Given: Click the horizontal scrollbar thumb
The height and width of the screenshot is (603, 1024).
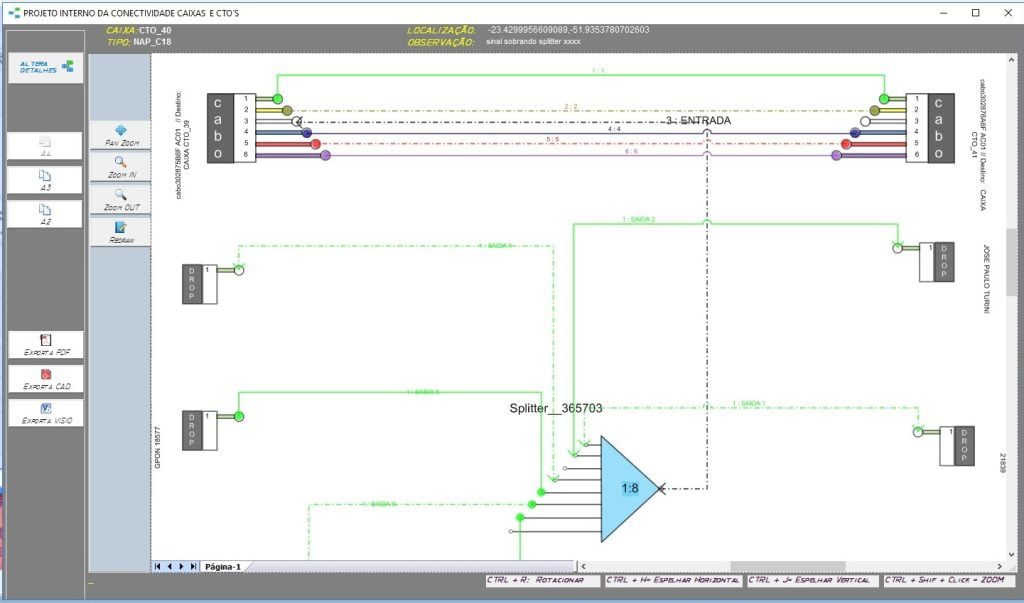Looking at the screenshot, I should coord(787,567).
